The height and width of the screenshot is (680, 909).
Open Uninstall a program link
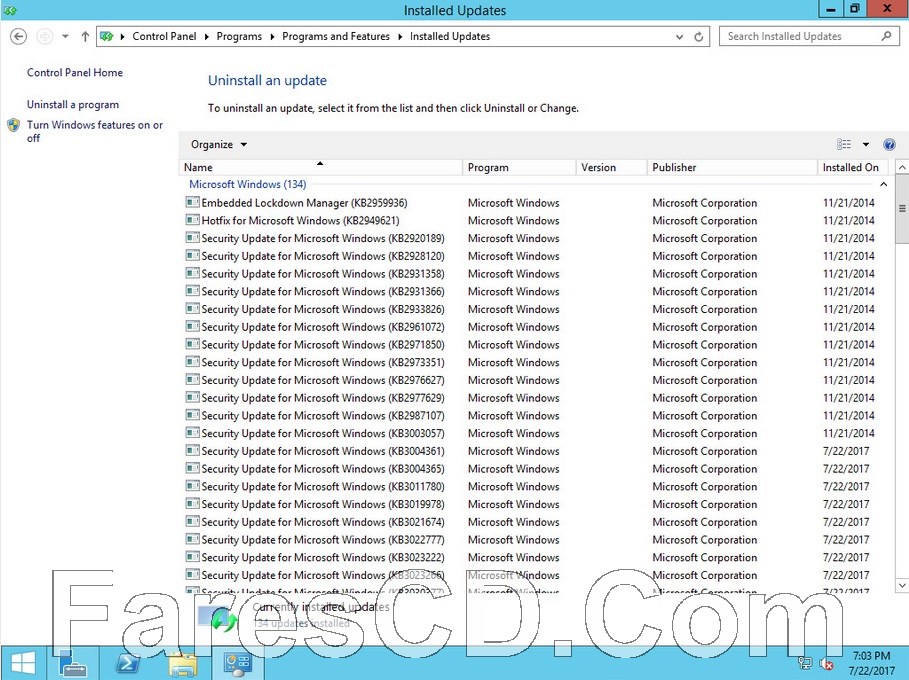(72, 104)
